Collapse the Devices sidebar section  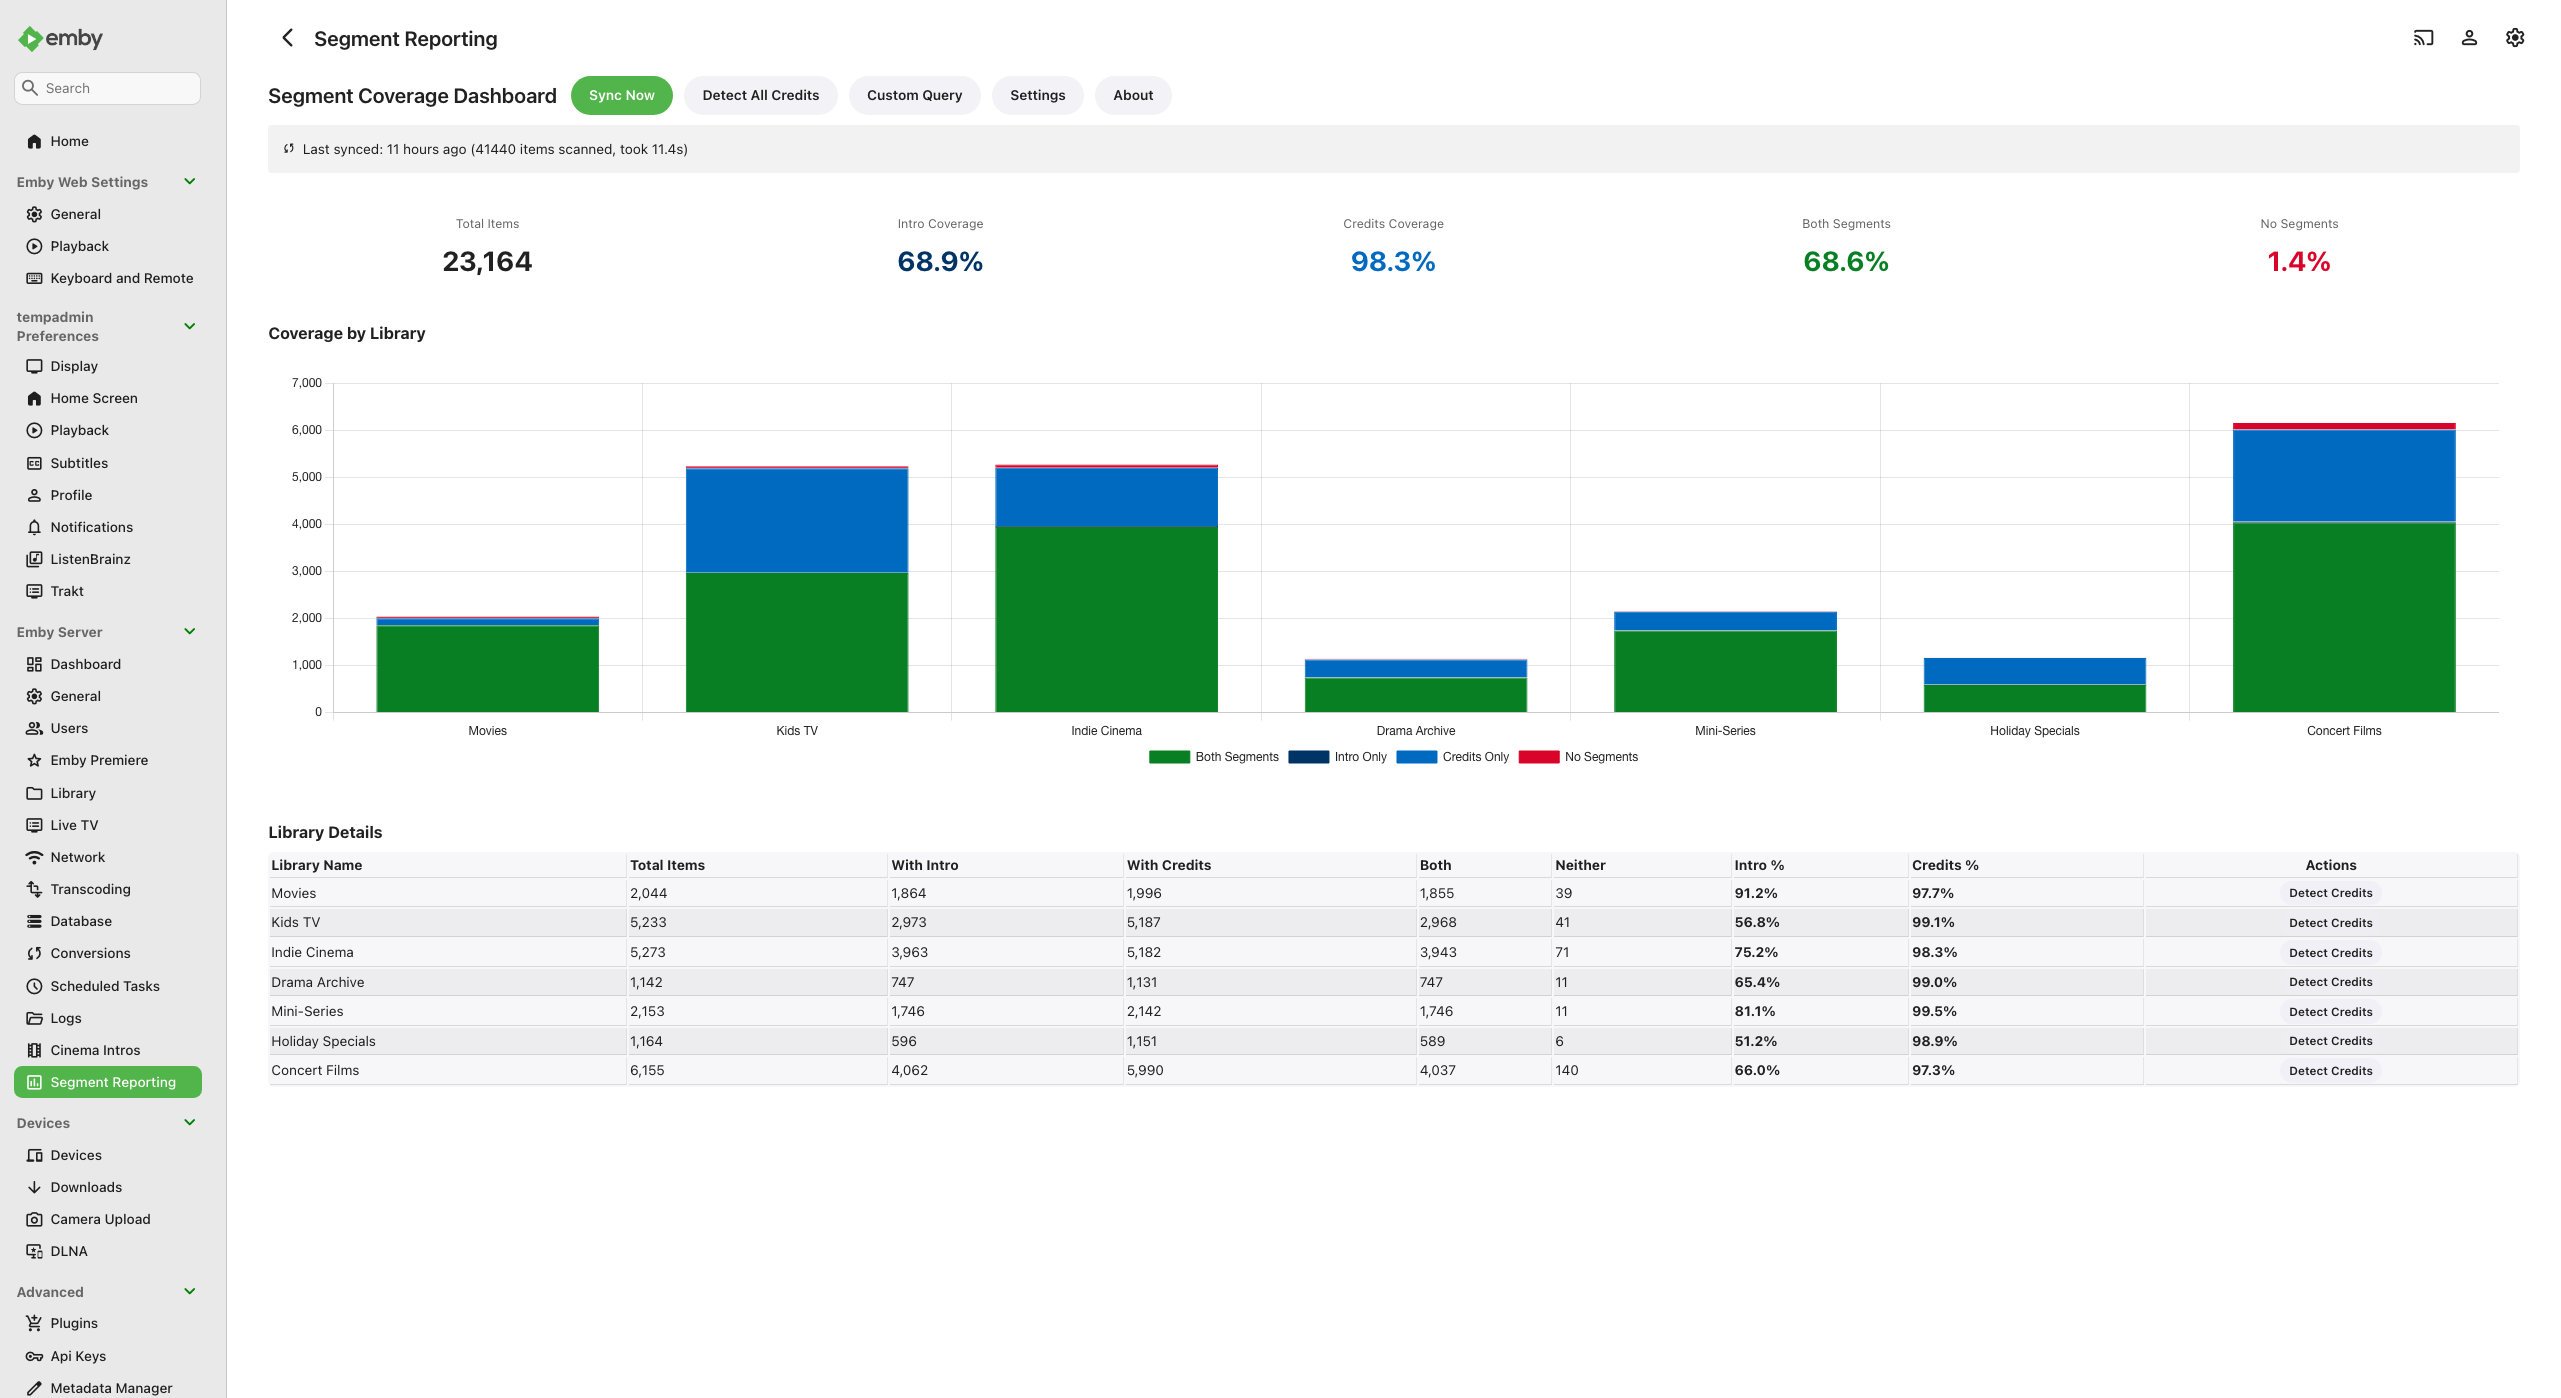190,1123
